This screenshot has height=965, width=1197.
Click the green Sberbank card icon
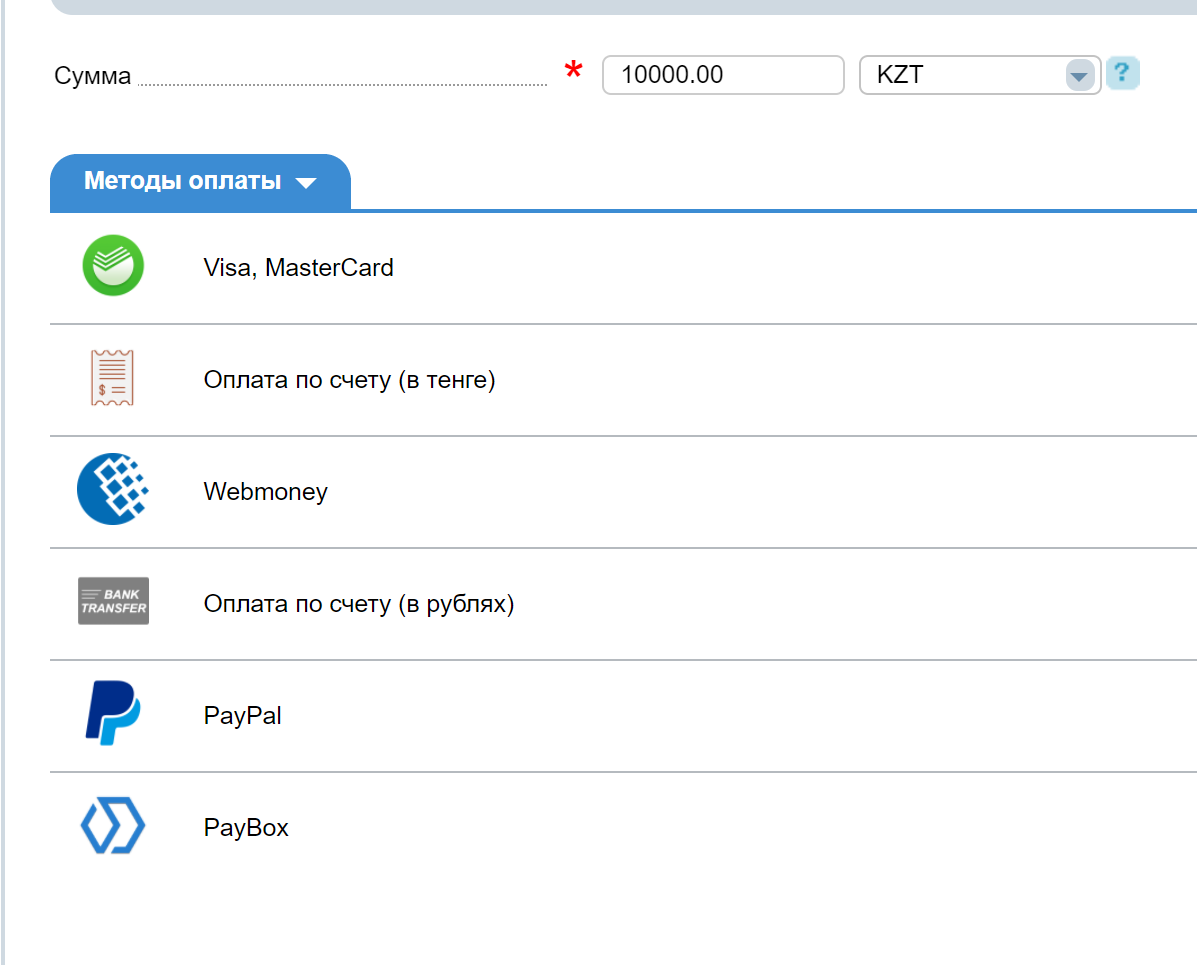pos(113,266)
